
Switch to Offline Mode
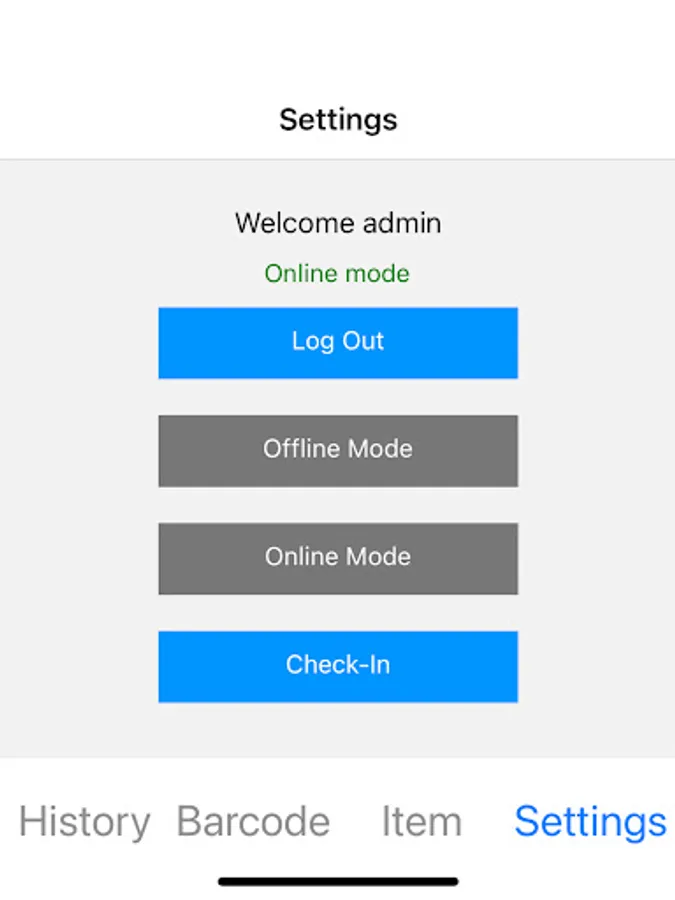click(x=338, y=450)
